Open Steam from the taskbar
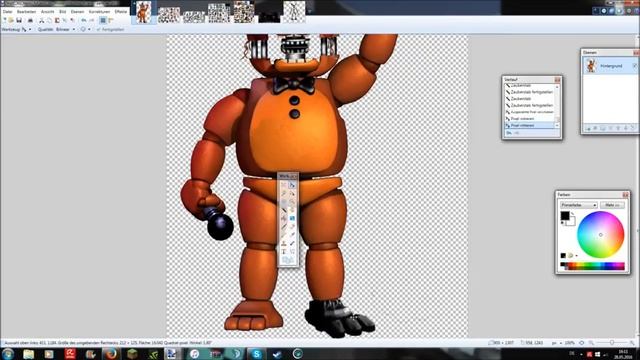Screen dimensions: 640x360 (x=277, y=354)
